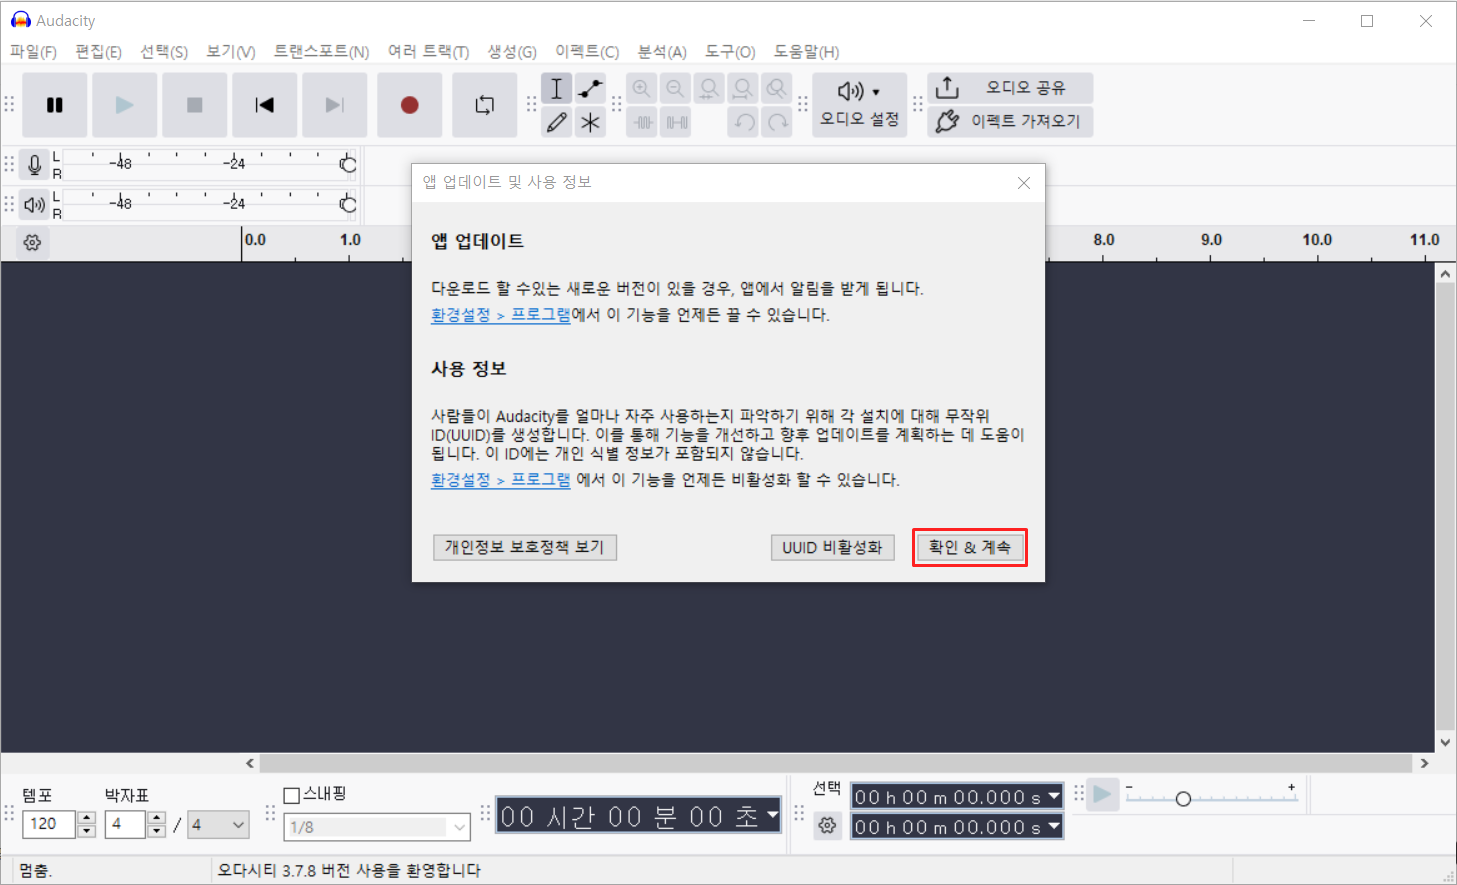The width and height of the screenshot is (1457, 885).
Task: Click the Share Audio (오디오 공유) button
Action: [1010, 88]
